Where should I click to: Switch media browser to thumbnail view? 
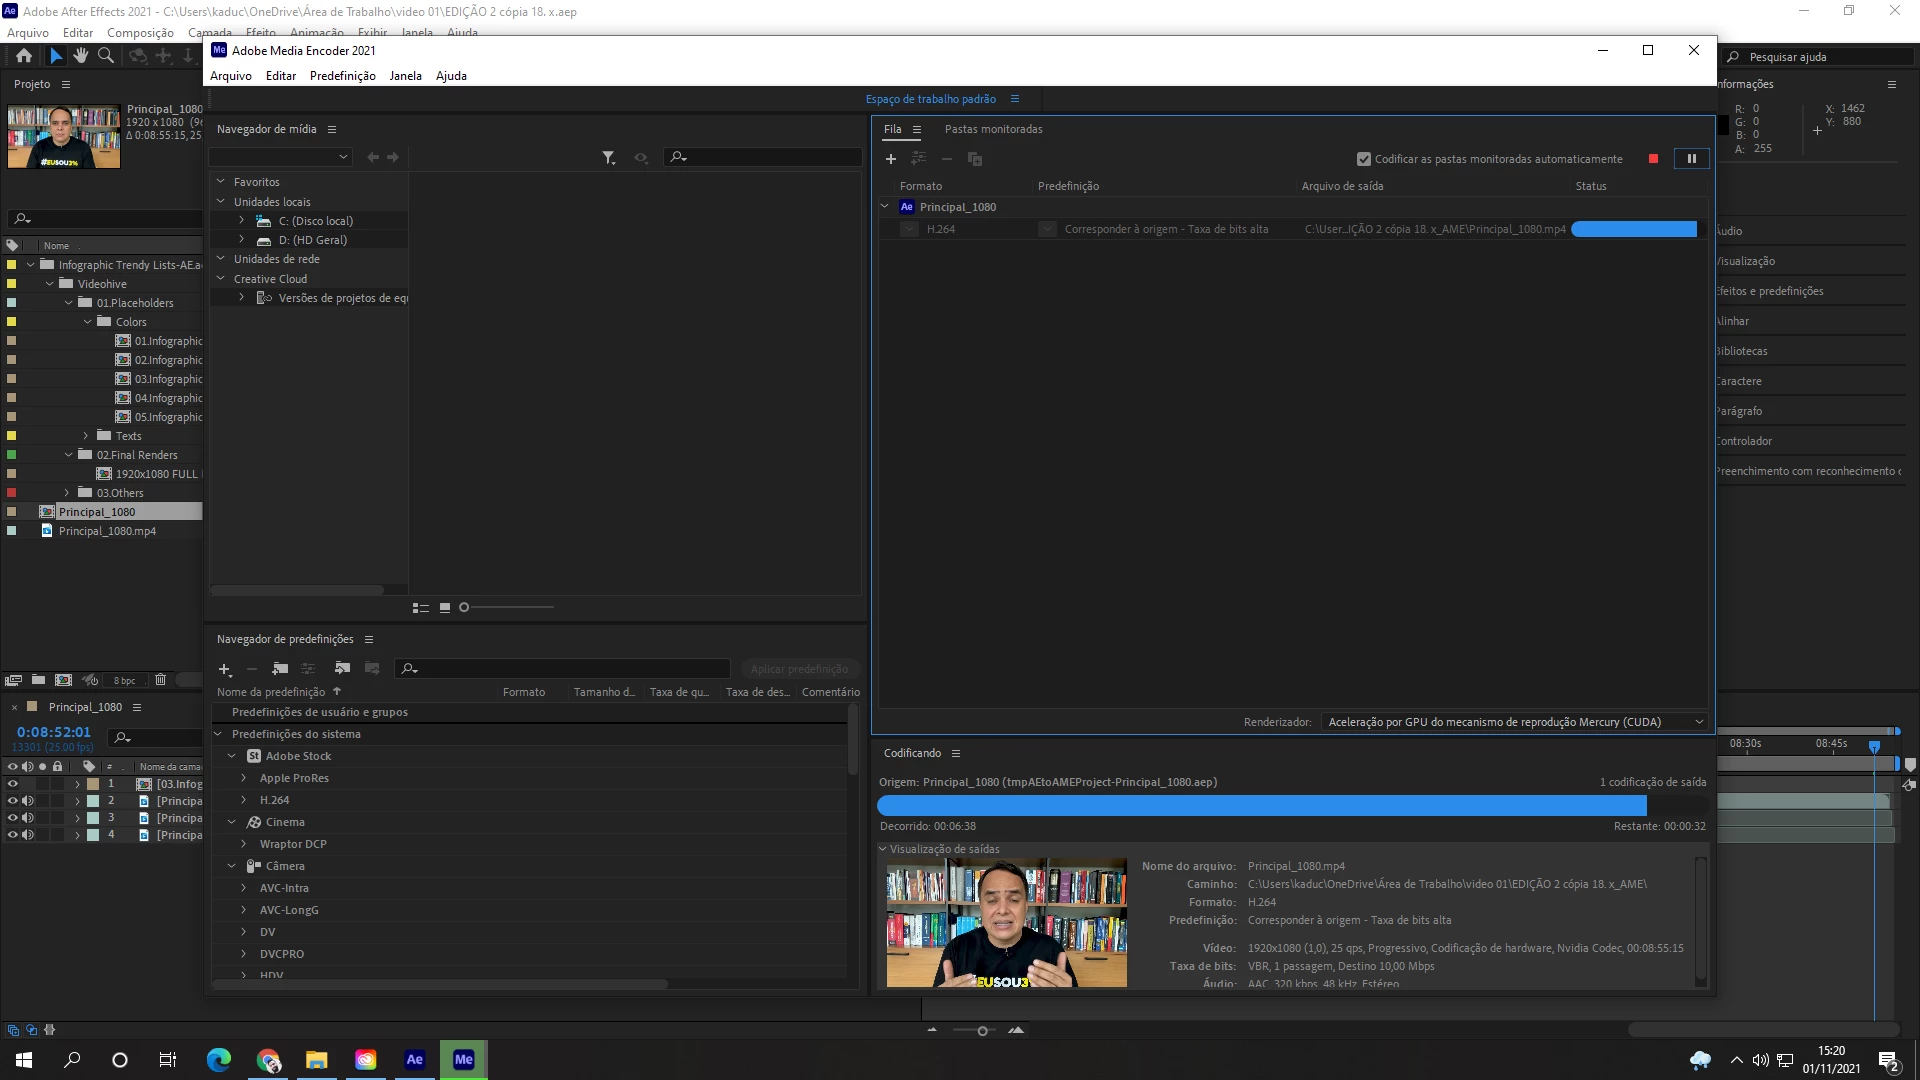pyautogui.click(x=445, y=607)
